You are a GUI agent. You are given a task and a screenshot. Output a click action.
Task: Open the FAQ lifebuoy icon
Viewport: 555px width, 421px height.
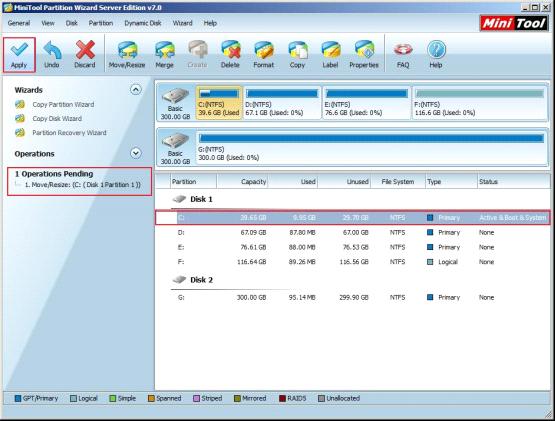[x=403, y=51]
